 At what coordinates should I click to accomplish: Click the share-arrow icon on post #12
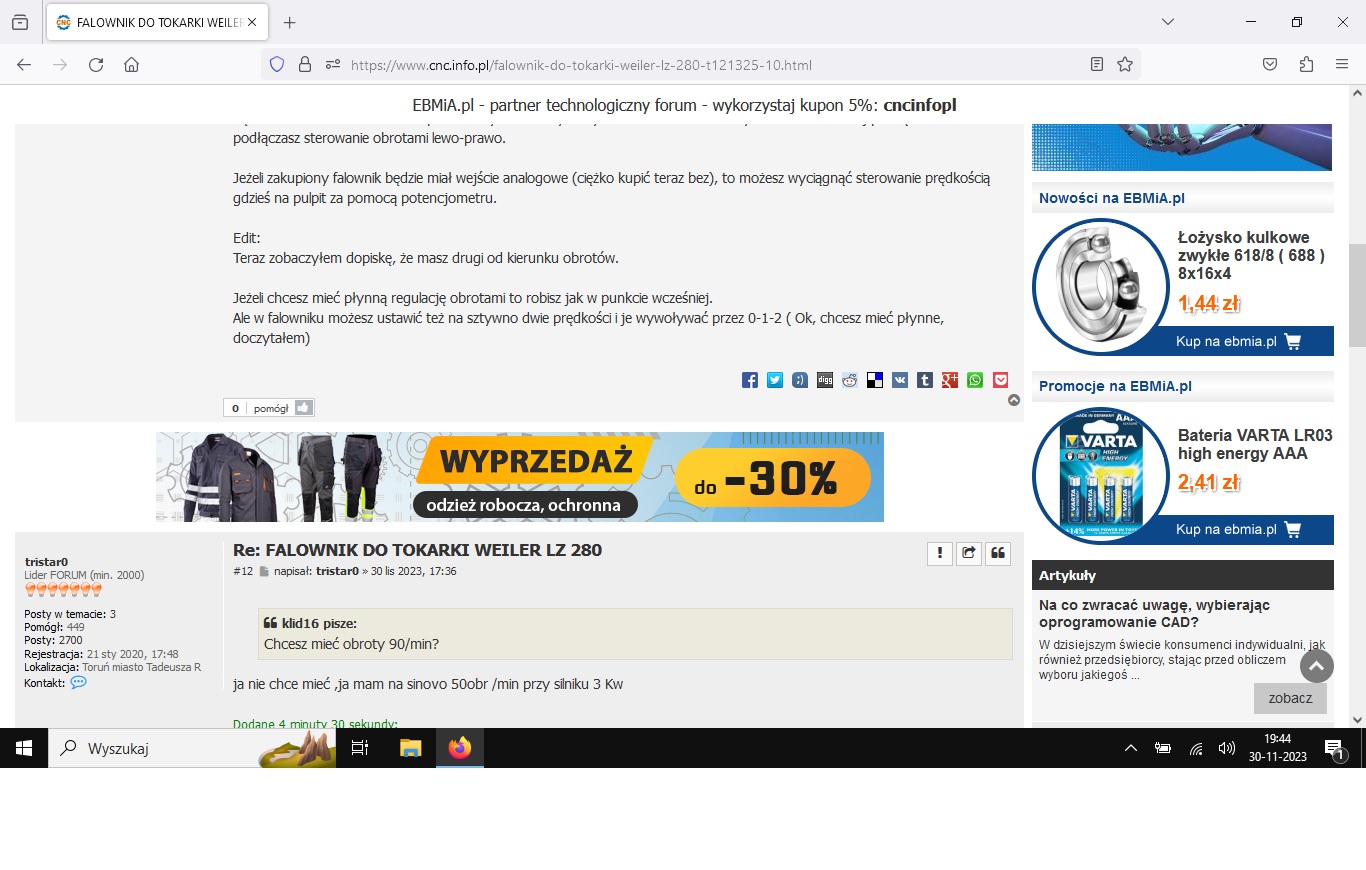pos(968,553)
